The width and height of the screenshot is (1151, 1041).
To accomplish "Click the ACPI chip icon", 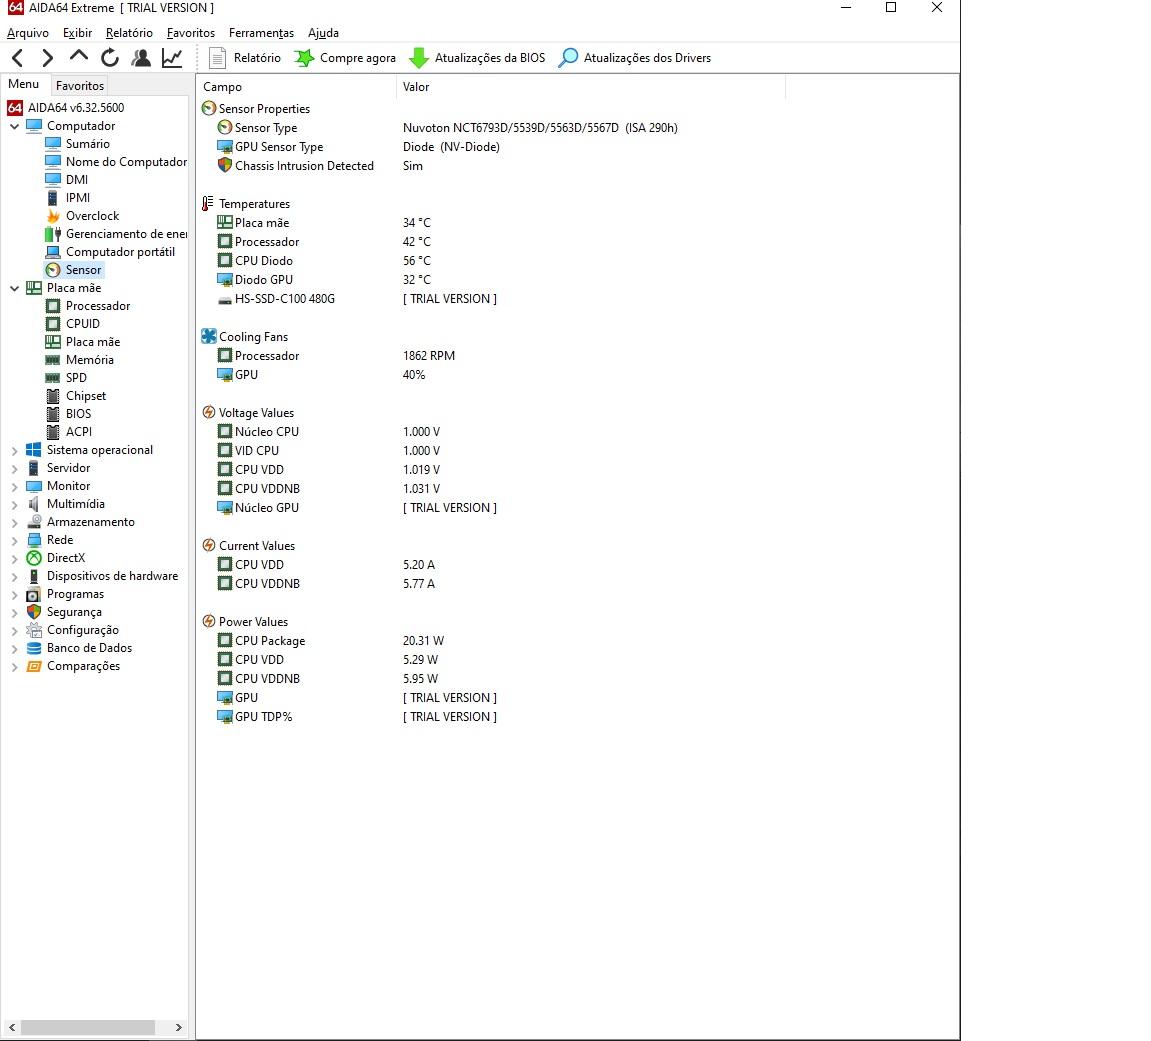I will click(53, 432).
